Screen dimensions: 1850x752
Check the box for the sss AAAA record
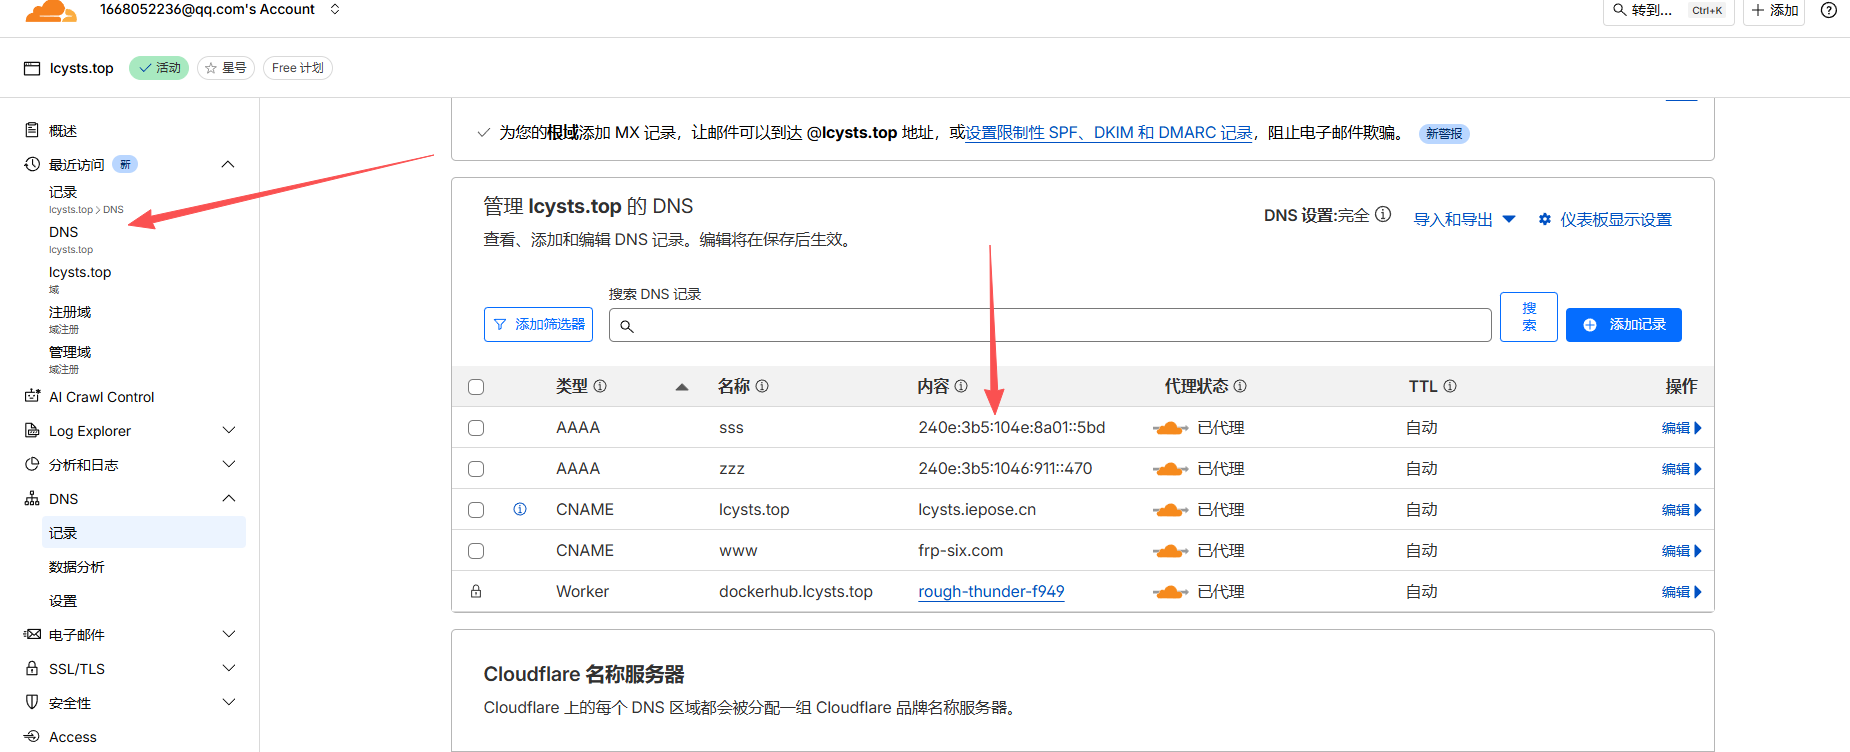point(476,428)
